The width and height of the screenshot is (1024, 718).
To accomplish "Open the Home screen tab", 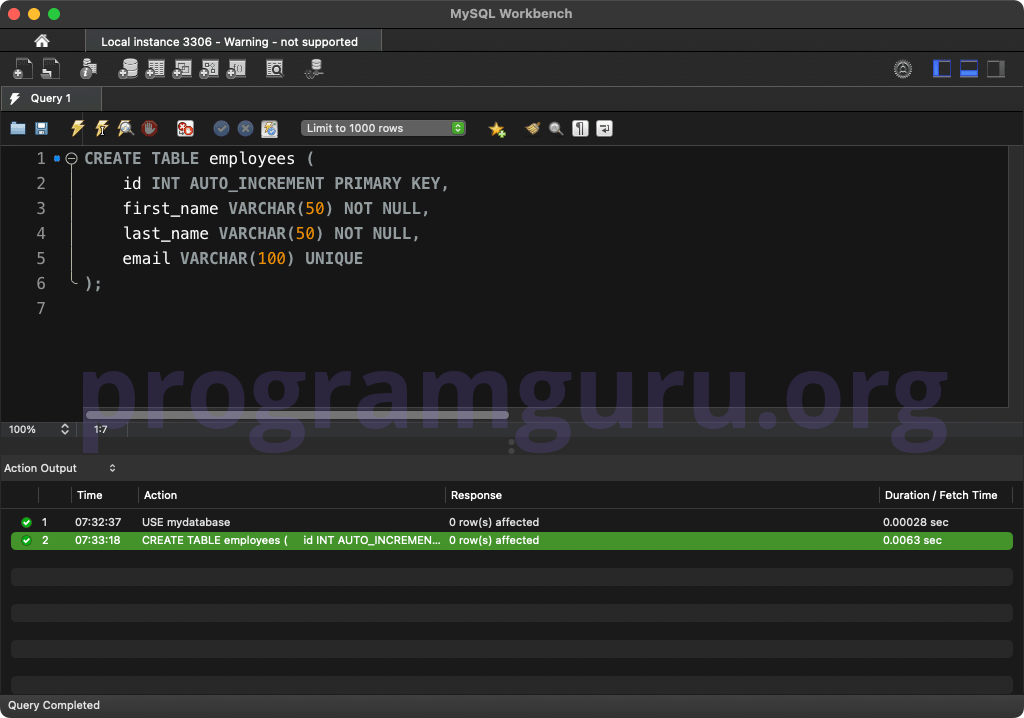I will [42, 41].
